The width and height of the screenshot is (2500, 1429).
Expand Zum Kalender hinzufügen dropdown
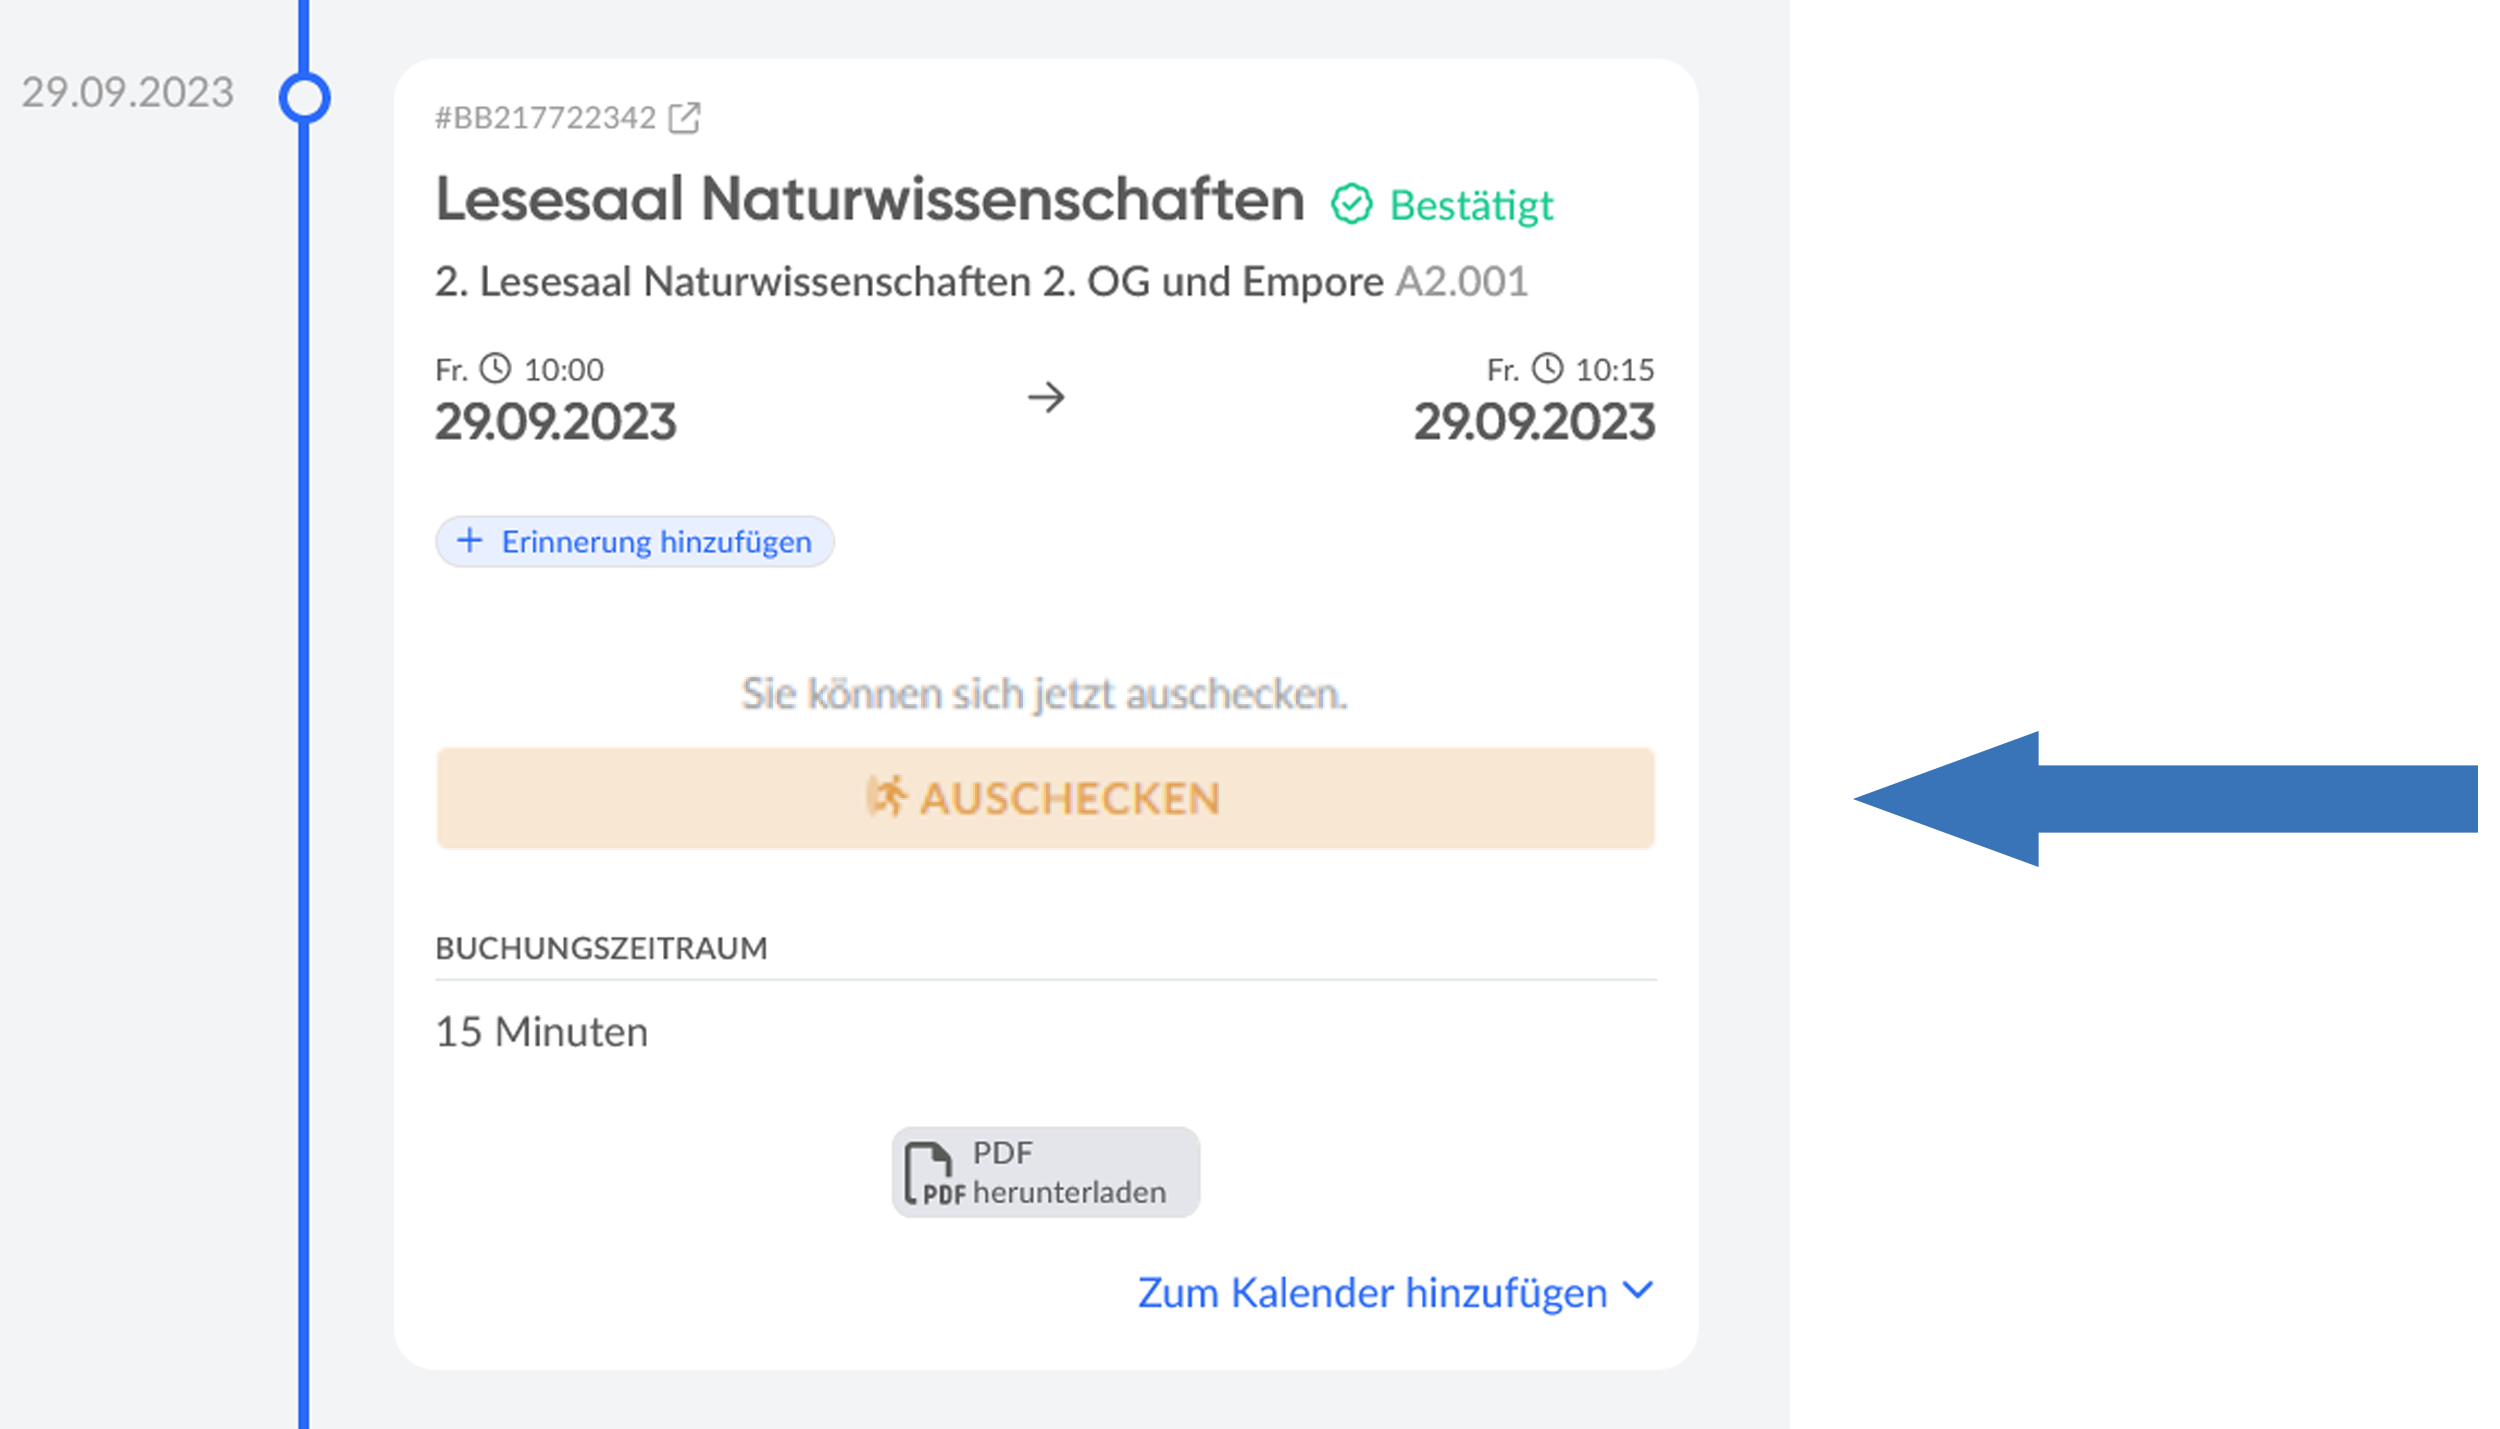coord(1371,1292)
